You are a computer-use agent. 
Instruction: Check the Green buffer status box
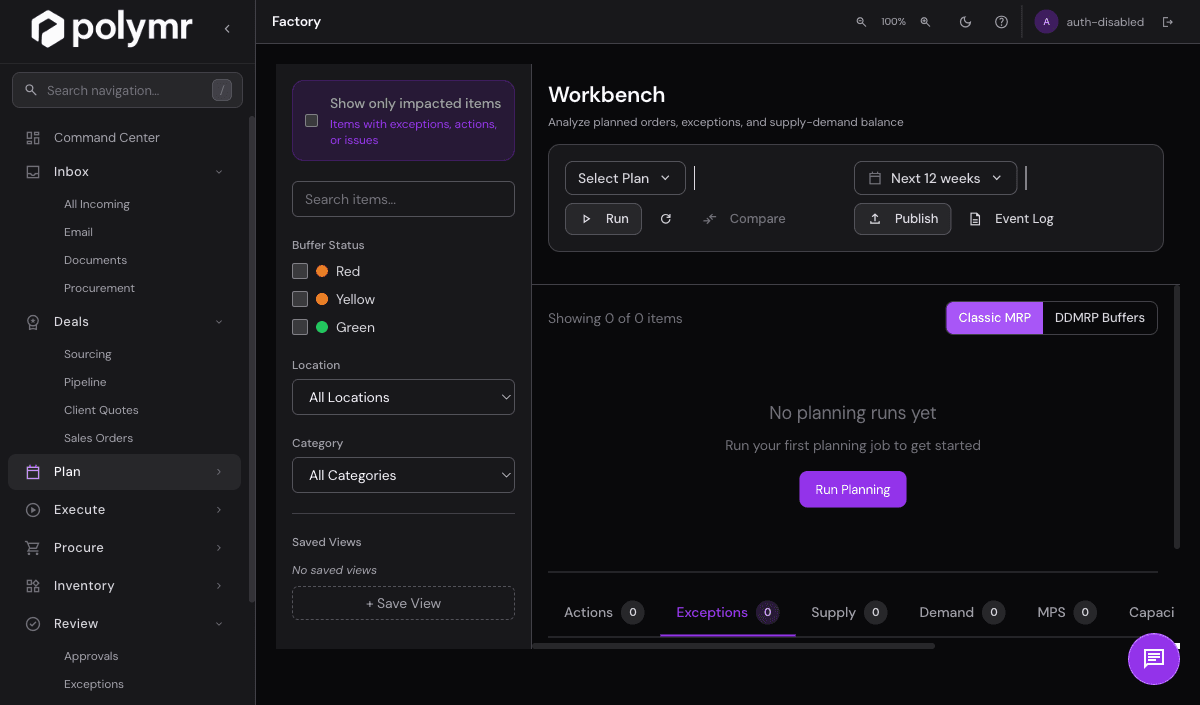[300, 327]
